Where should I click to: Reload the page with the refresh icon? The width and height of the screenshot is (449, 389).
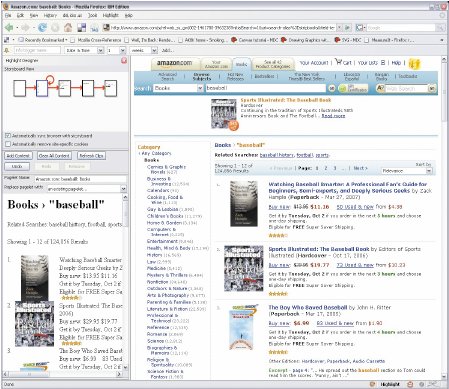(x=42, y=28)
